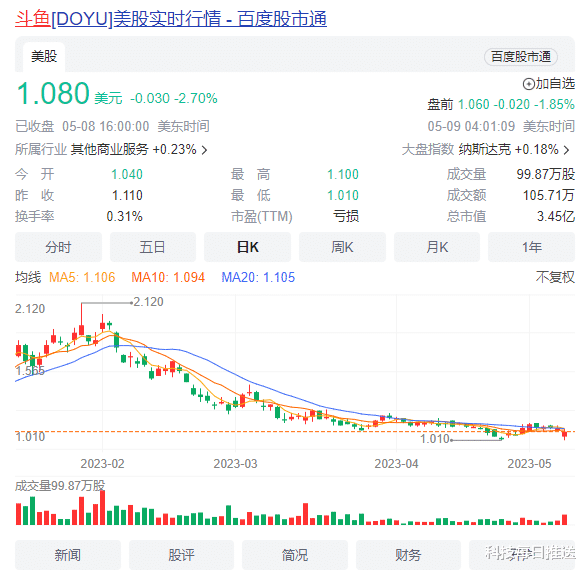This screenshot has width=583, height=570.
Task: Open the 财务 section tab
Action: coord(408,555)
